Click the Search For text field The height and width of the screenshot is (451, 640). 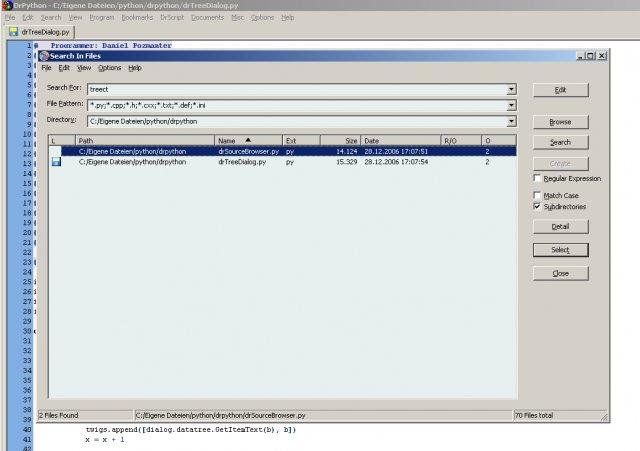pyautogui.click(x=297, y=89)
